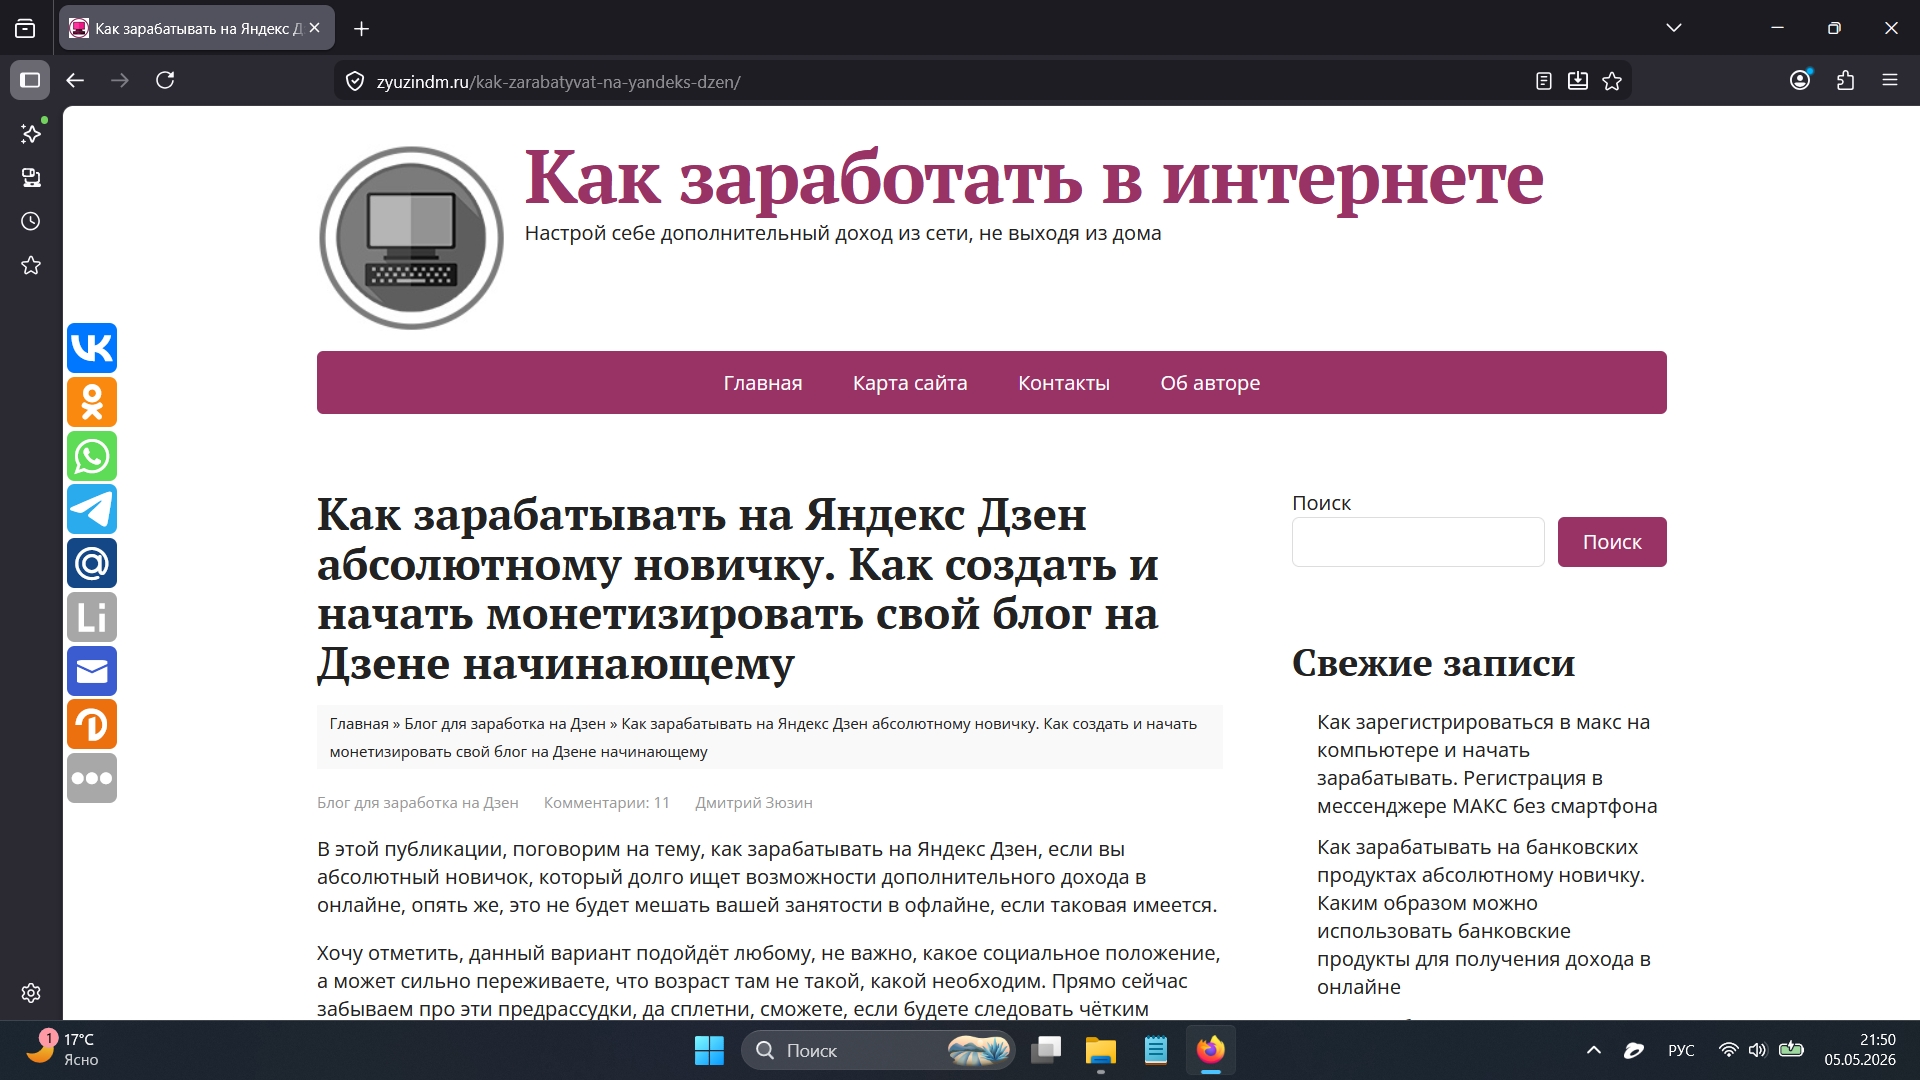The height and width of the screenshot is (1080, 1920).
Task: Share to LiveJournal with Li icon
Action: click(x=92, y=617)
